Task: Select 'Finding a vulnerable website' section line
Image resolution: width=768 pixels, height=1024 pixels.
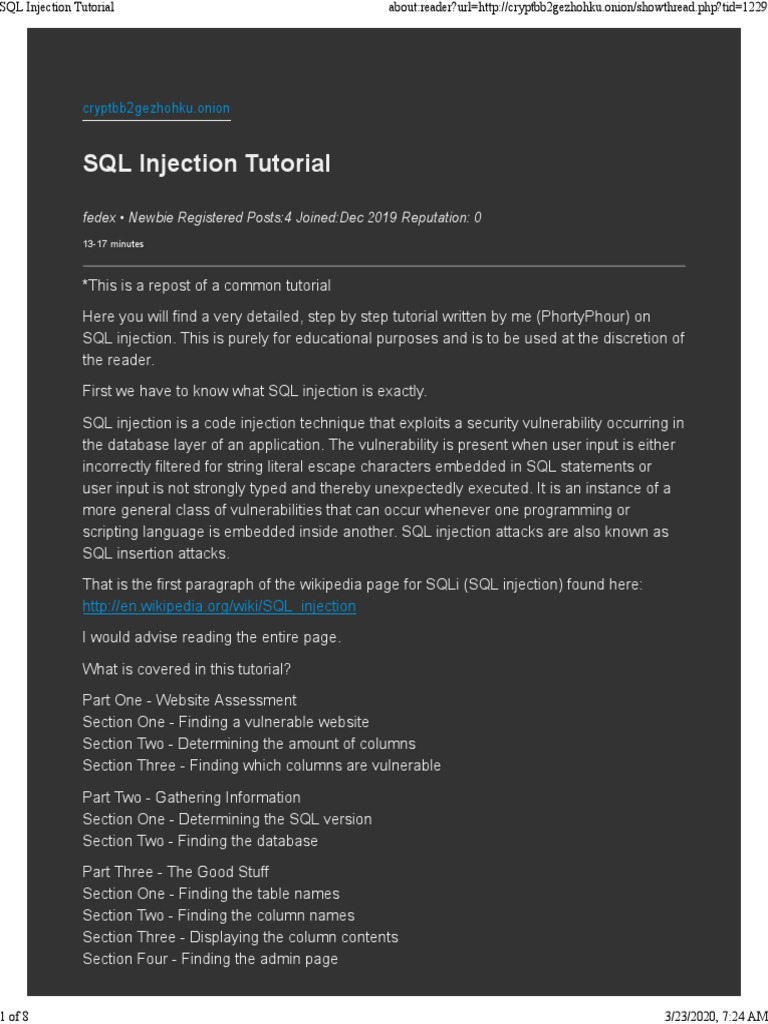Action: (225, 722)
